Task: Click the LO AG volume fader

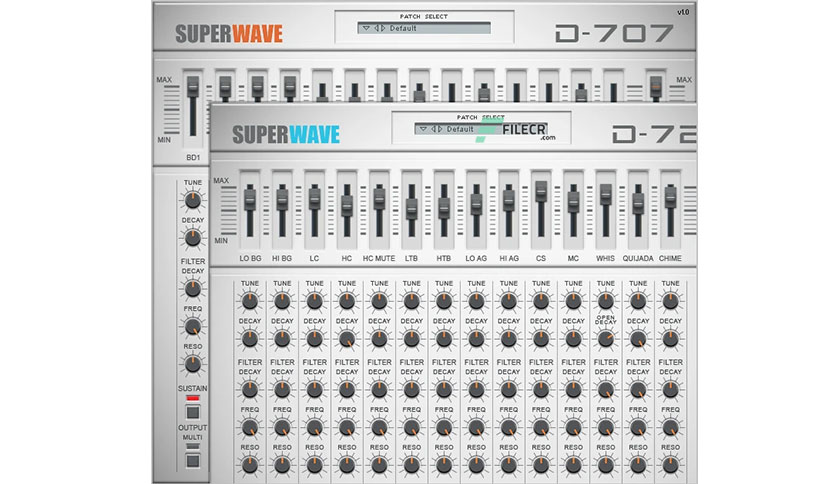Action: (x=476, y=204)
